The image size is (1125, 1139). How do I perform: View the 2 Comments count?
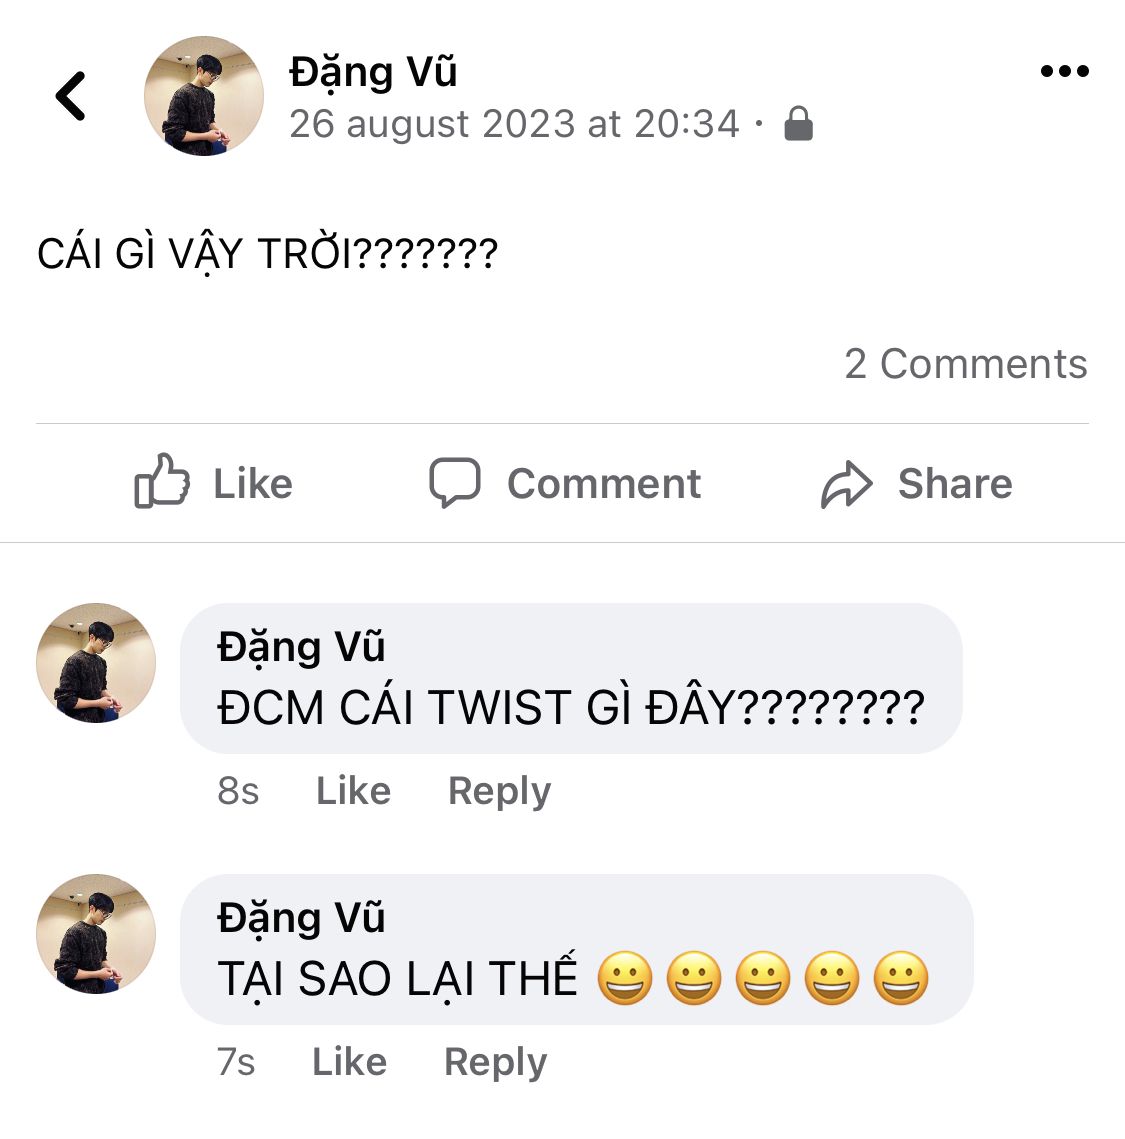pos(965,363)
